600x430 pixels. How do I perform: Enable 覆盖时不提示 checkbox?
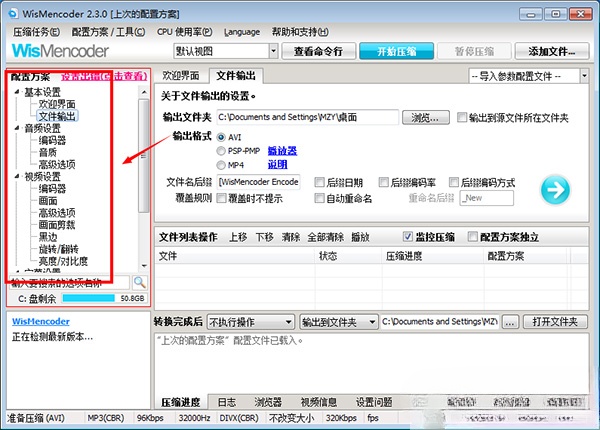tap(222, 198)
